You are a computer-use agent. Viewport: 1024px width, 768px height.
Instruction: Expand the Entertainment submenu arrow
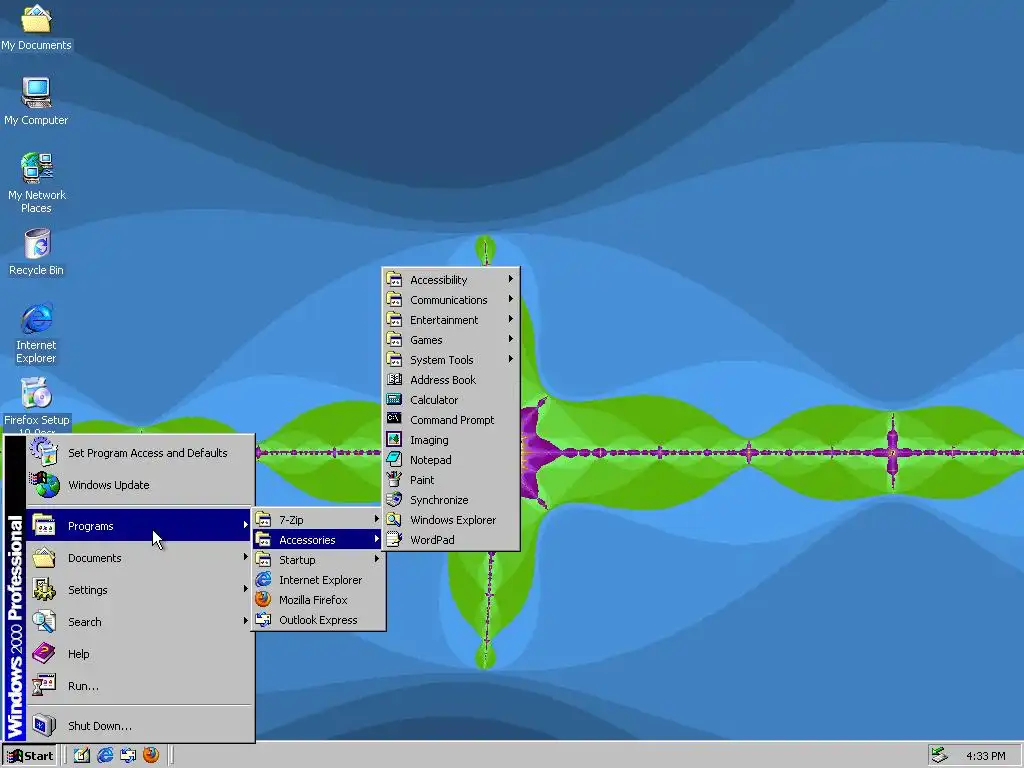click(x=511, y=319)
